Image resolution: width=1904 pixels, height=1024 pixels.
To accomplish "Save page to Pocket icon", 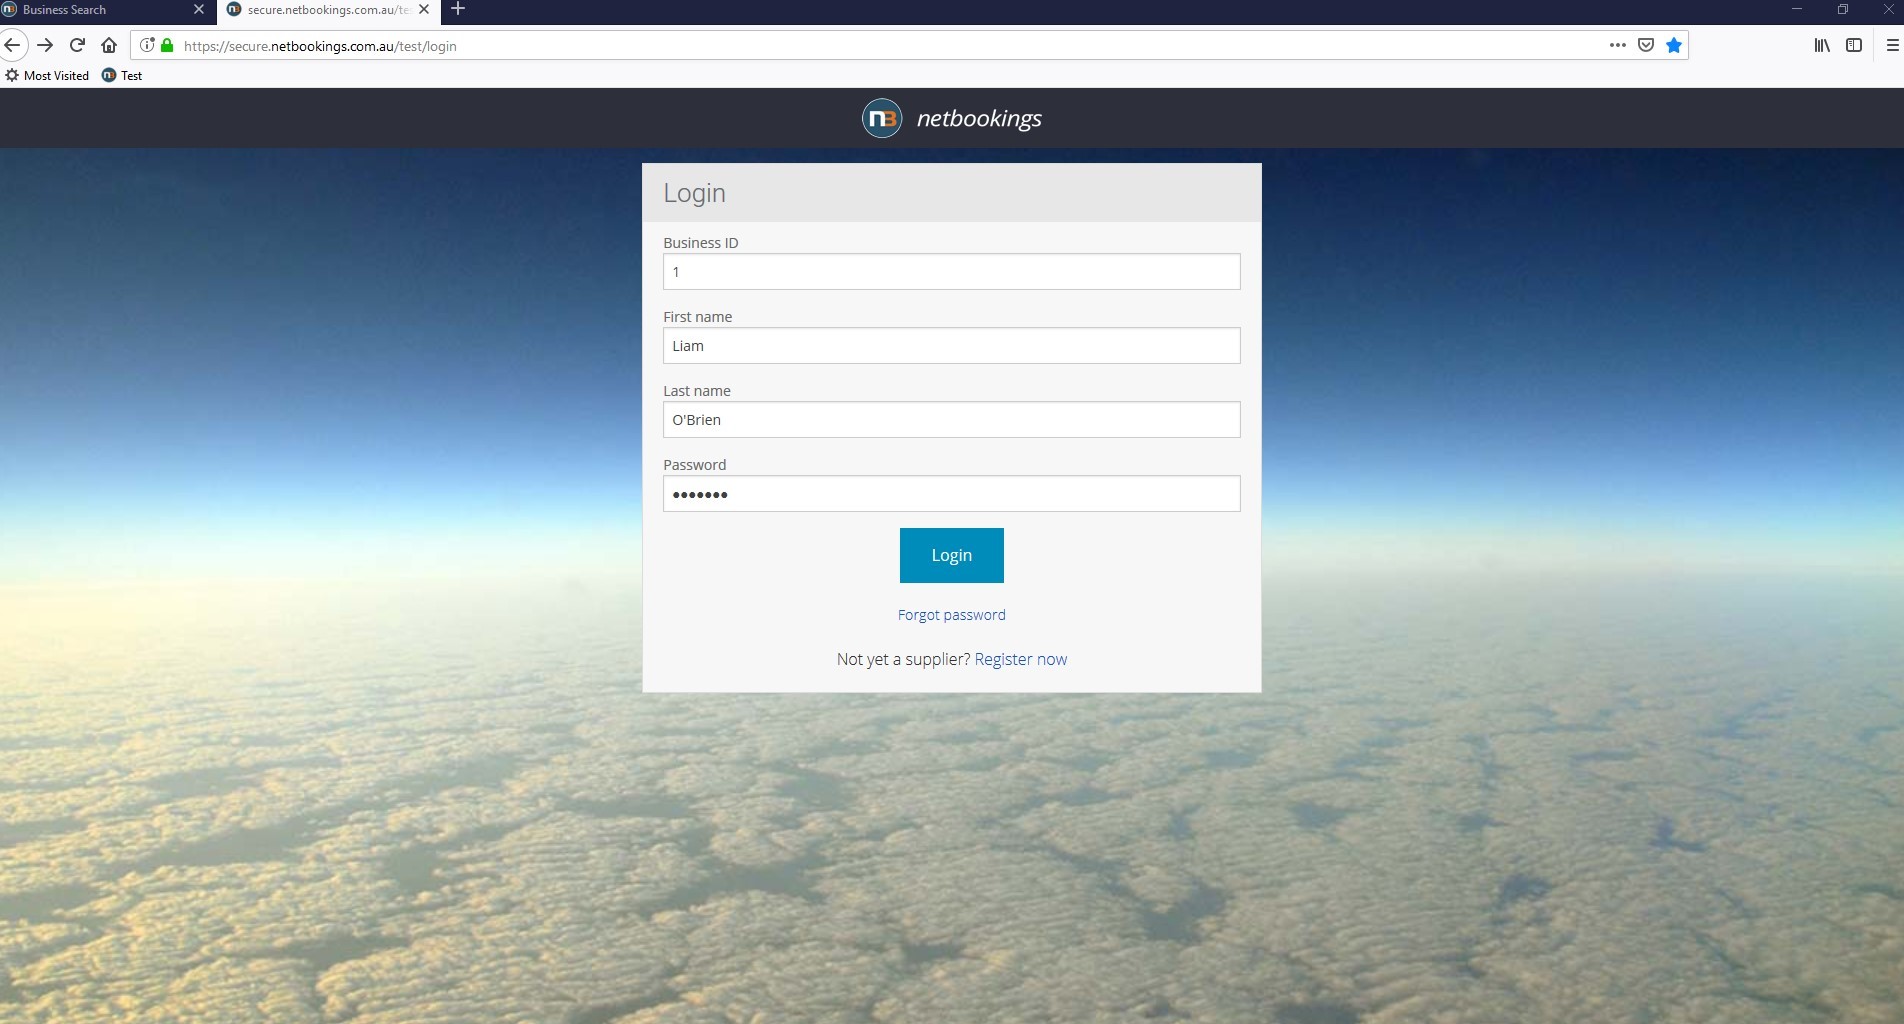I will click(1646, 45).
